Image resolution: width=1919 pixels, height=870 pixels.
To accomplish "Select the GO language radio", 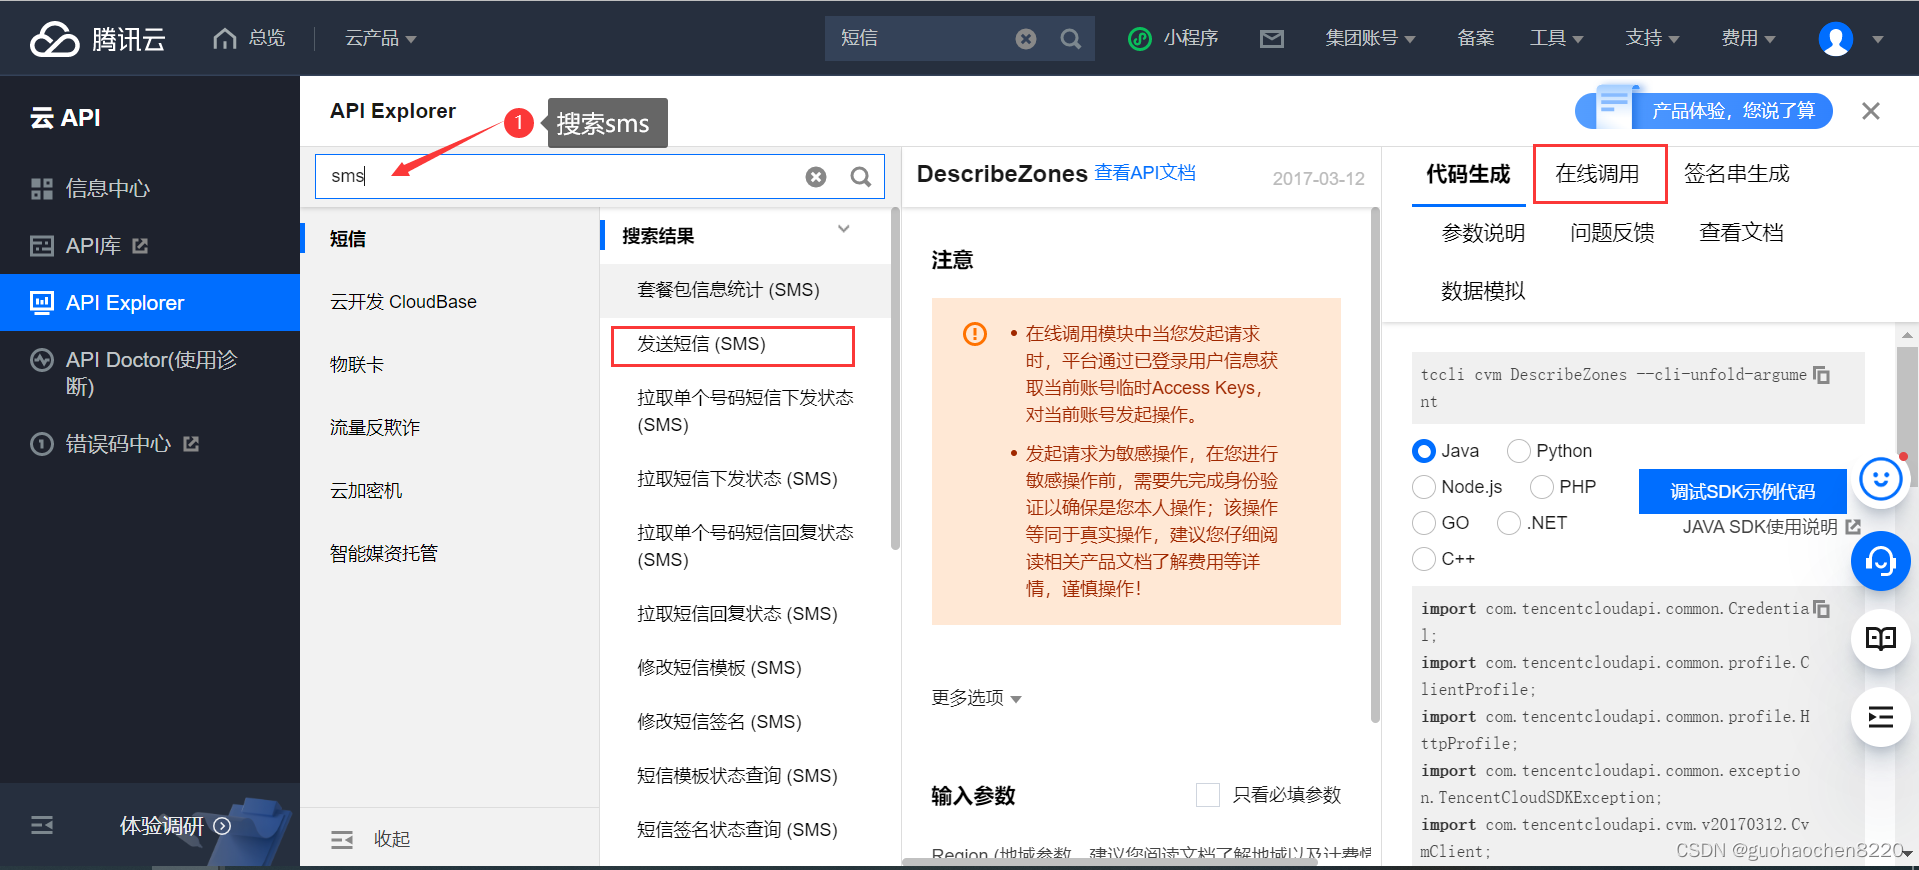I will pyautogui.click(x=1424, y=523).
